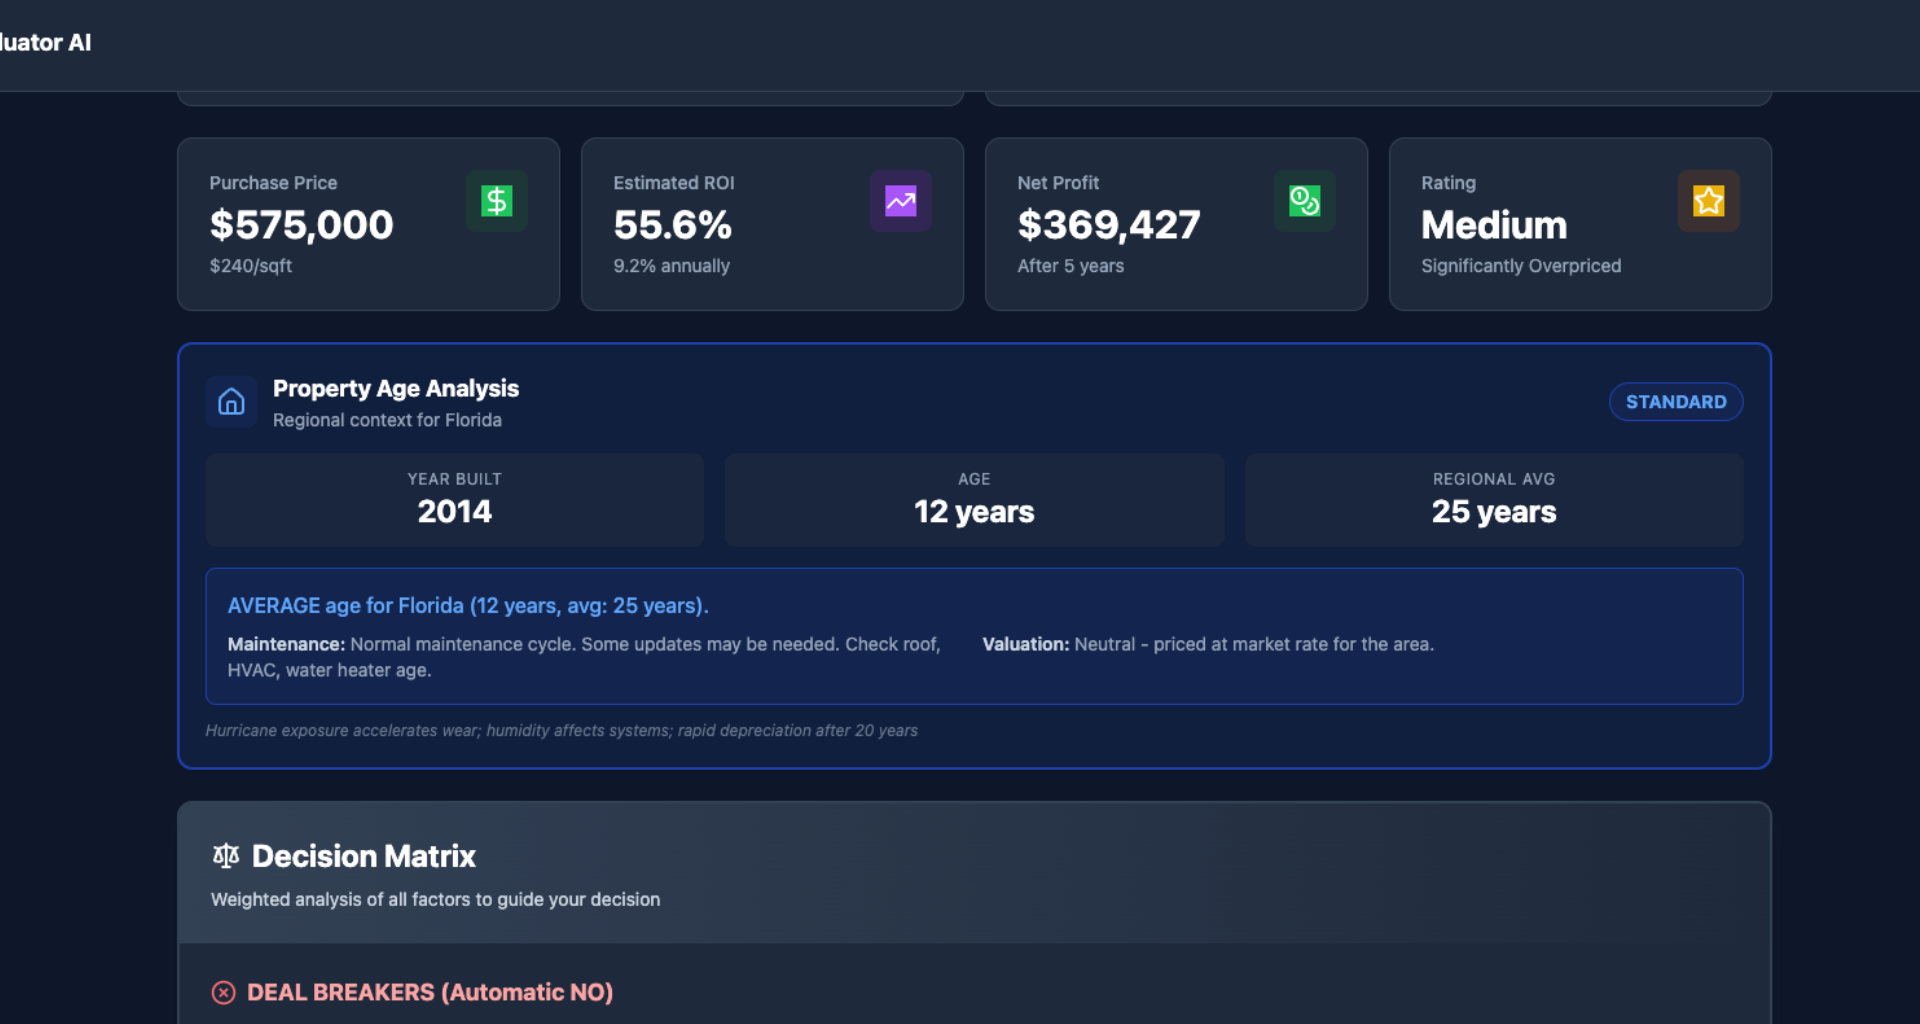The height and width of the screenshot is (1024, 1920).
Task: Click the Significantly Overpriced label
Action: click(x=1521, y=266)
